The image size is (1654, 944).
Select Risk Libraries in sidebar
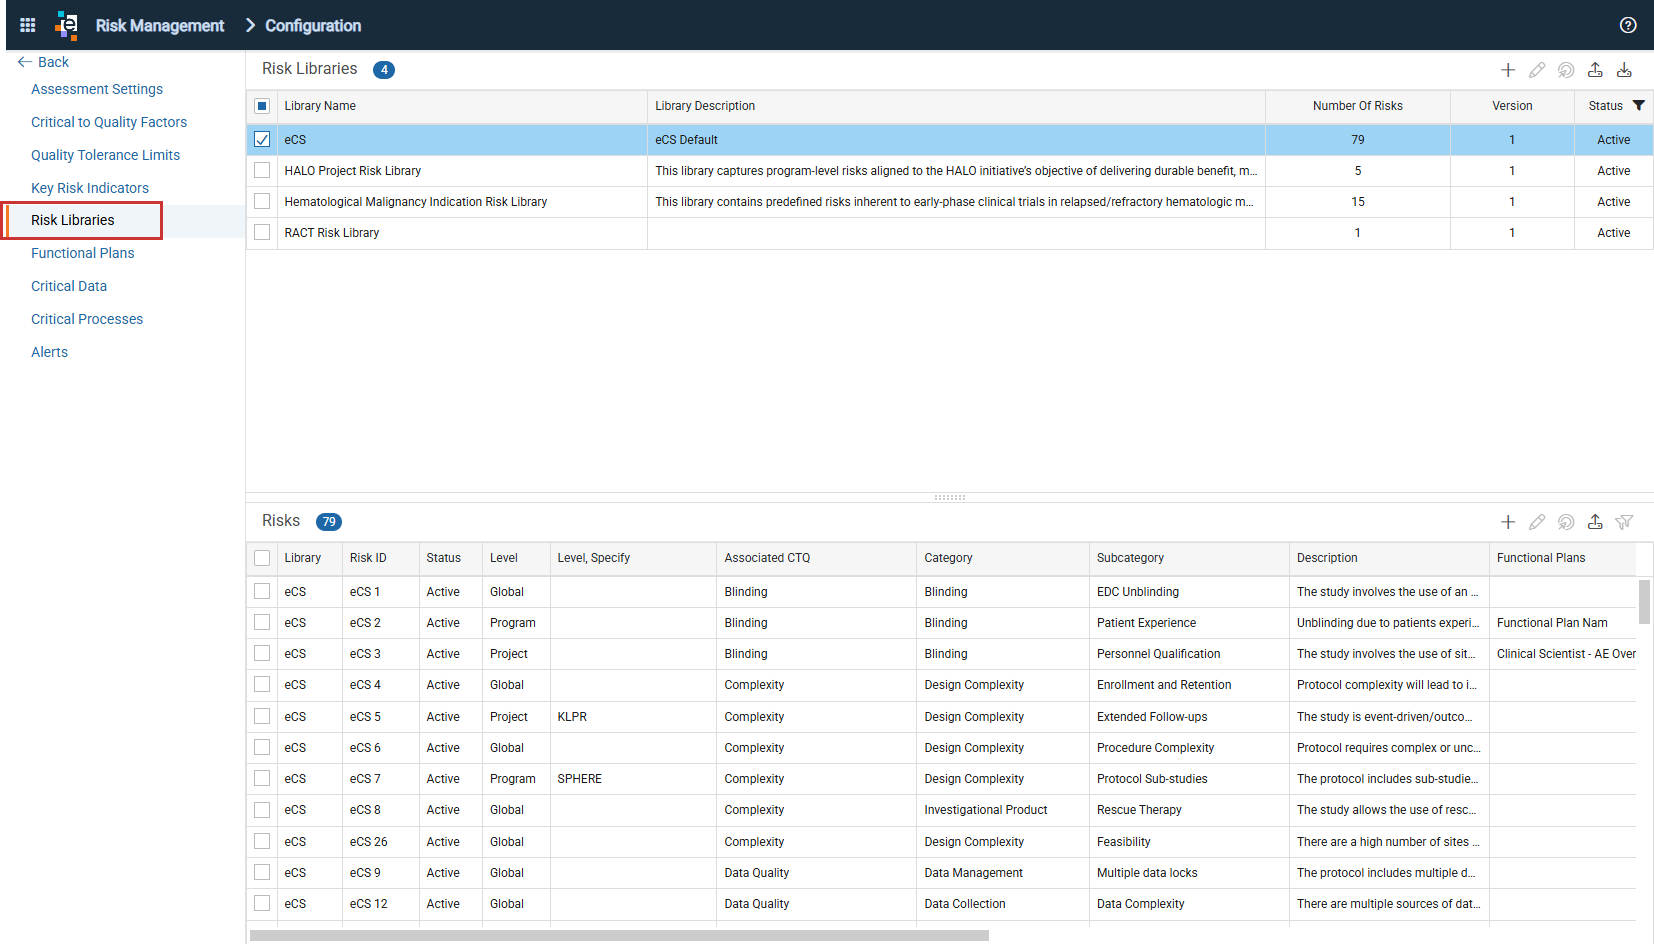(72, 220)
